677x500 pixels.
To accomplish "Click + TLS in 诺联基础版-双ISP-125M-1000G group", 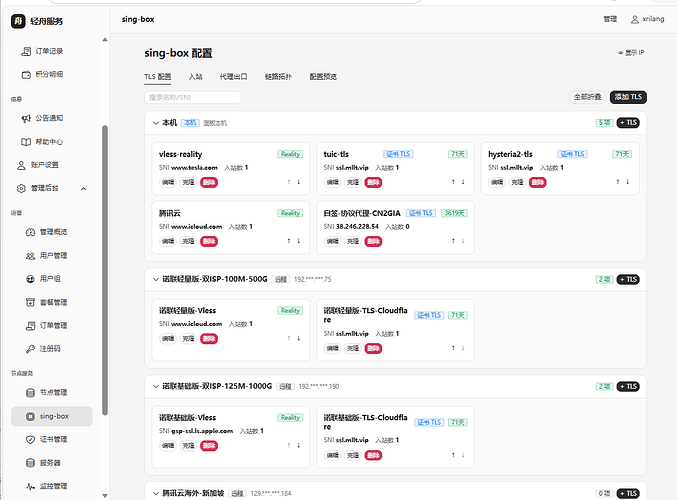I will coord(628,386).
